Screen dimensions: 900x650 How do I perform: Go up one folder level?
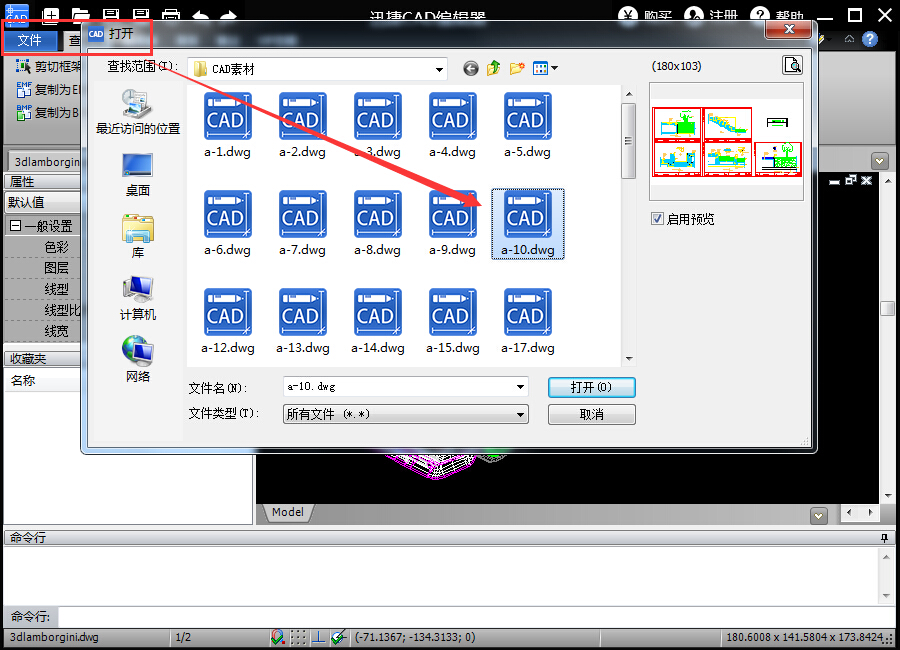[x=494, y=69]
